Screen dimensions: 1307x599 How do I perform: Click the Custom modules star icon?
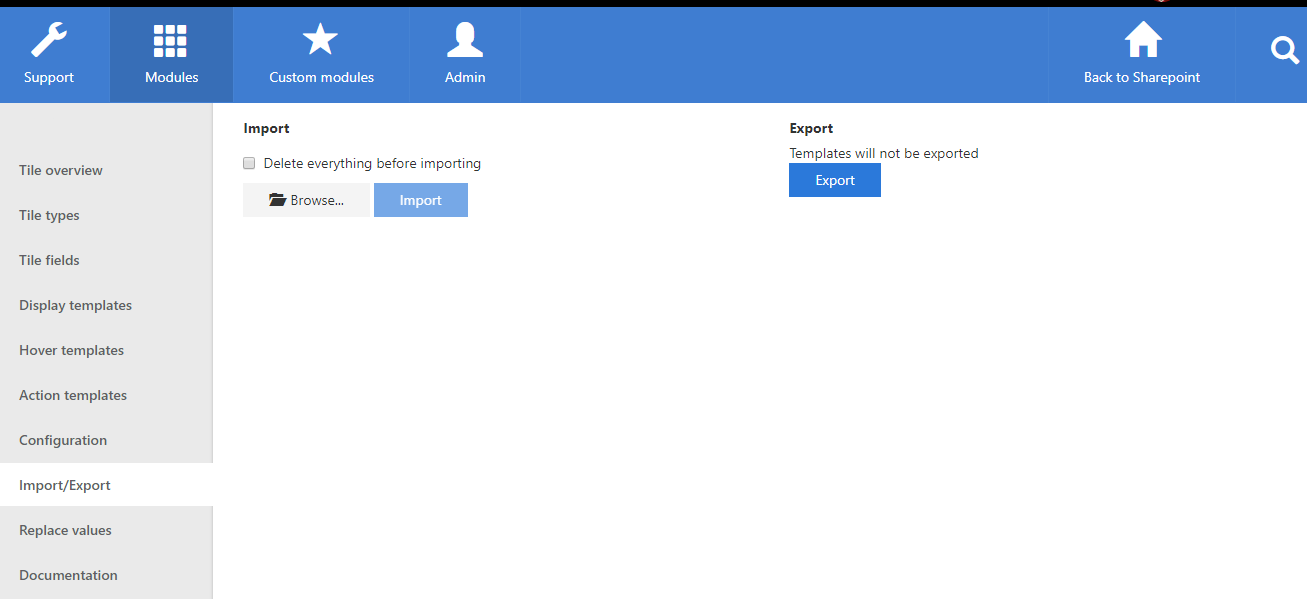click(321, 41)
